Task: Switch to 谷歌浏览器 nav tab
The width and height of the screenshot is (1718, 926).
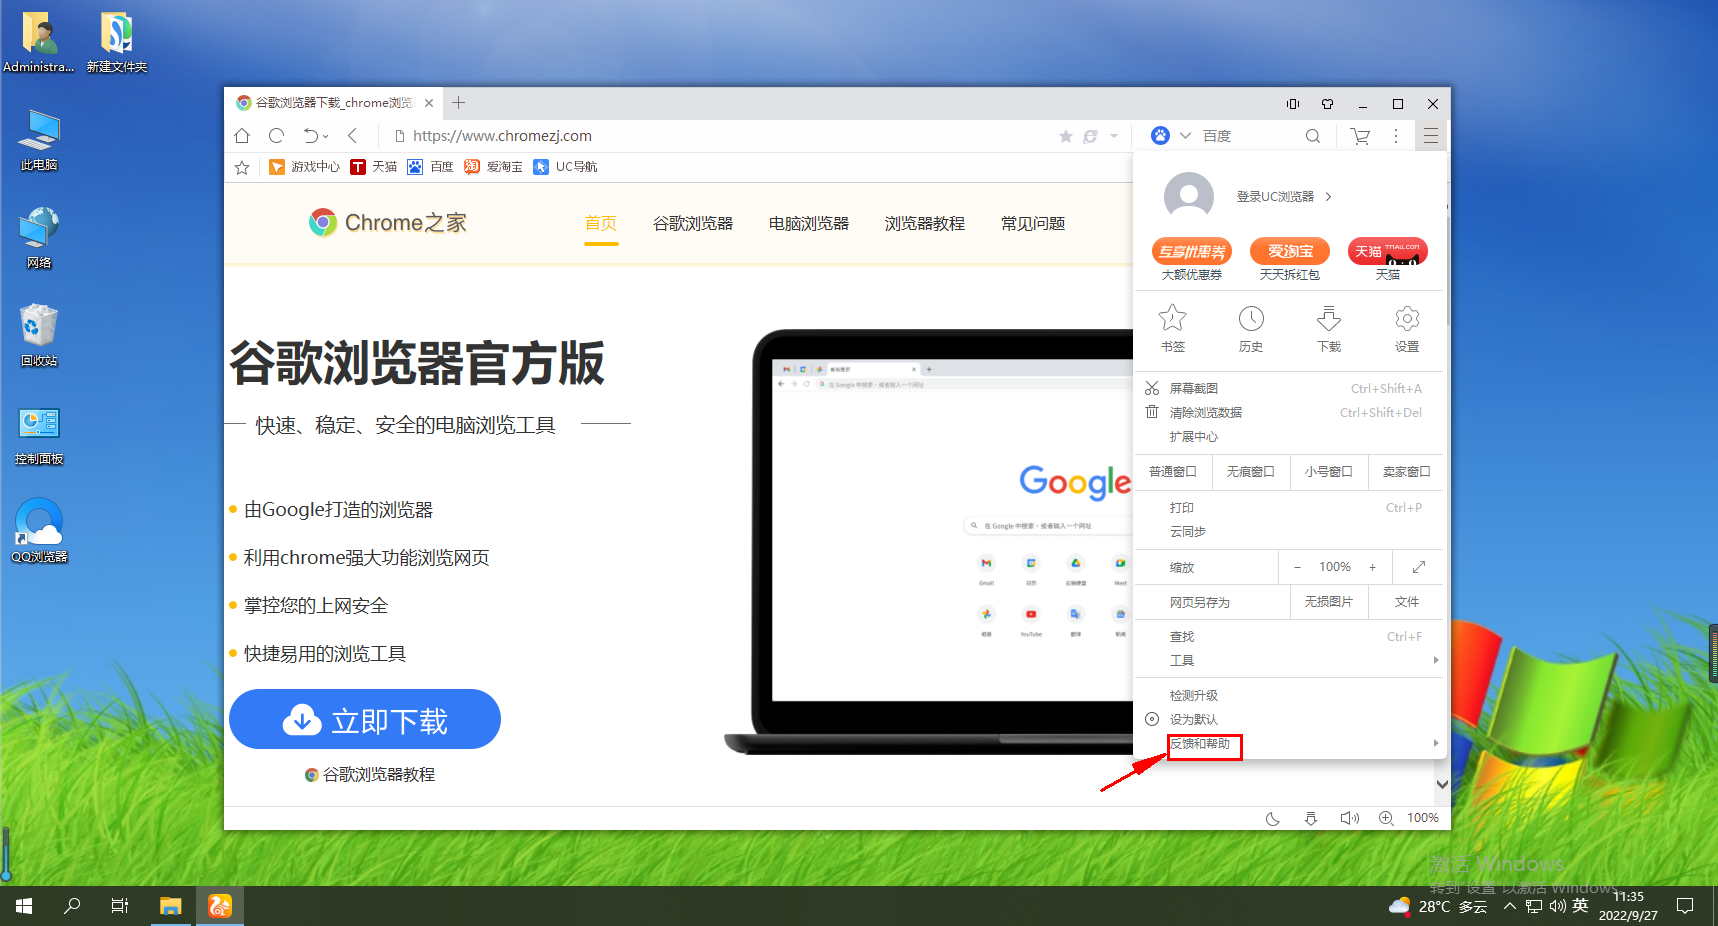Action: [693, 223]
